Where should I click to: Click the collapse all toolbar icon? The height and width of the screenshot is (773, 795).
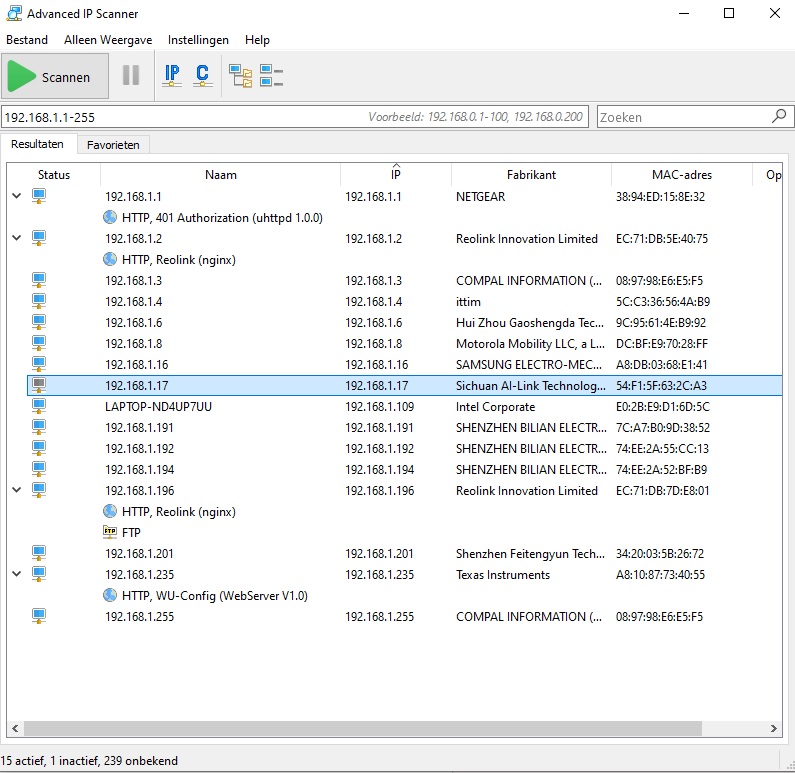(x=271, y=76)
